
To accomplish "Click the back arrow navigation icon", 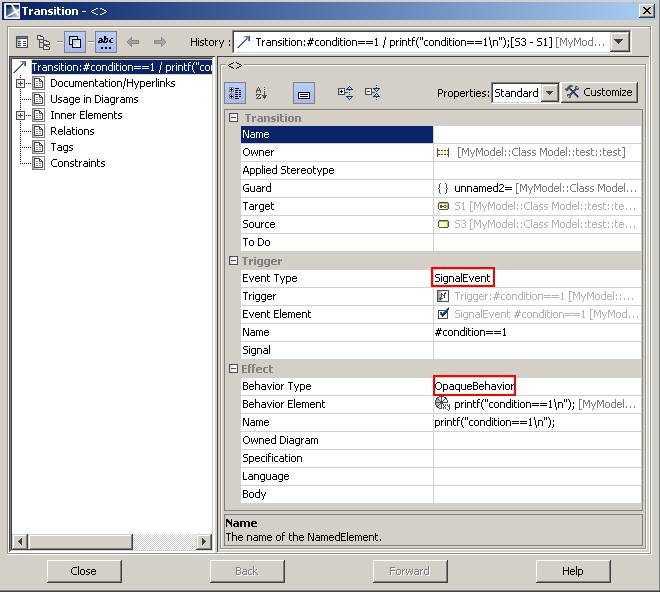I will 133,42.
